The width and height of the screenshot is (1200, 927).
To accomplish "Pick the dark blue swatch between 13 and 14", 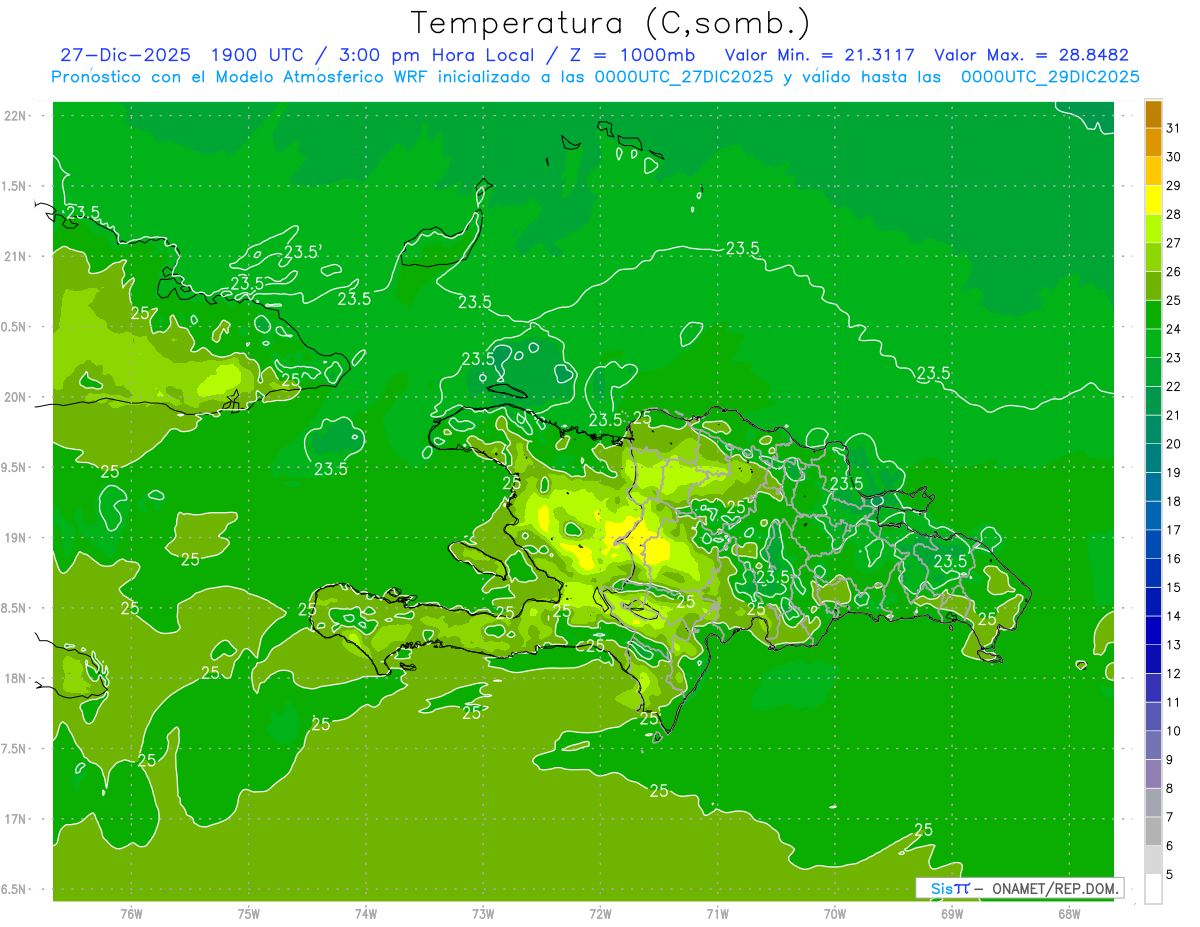I will 1153,630.
